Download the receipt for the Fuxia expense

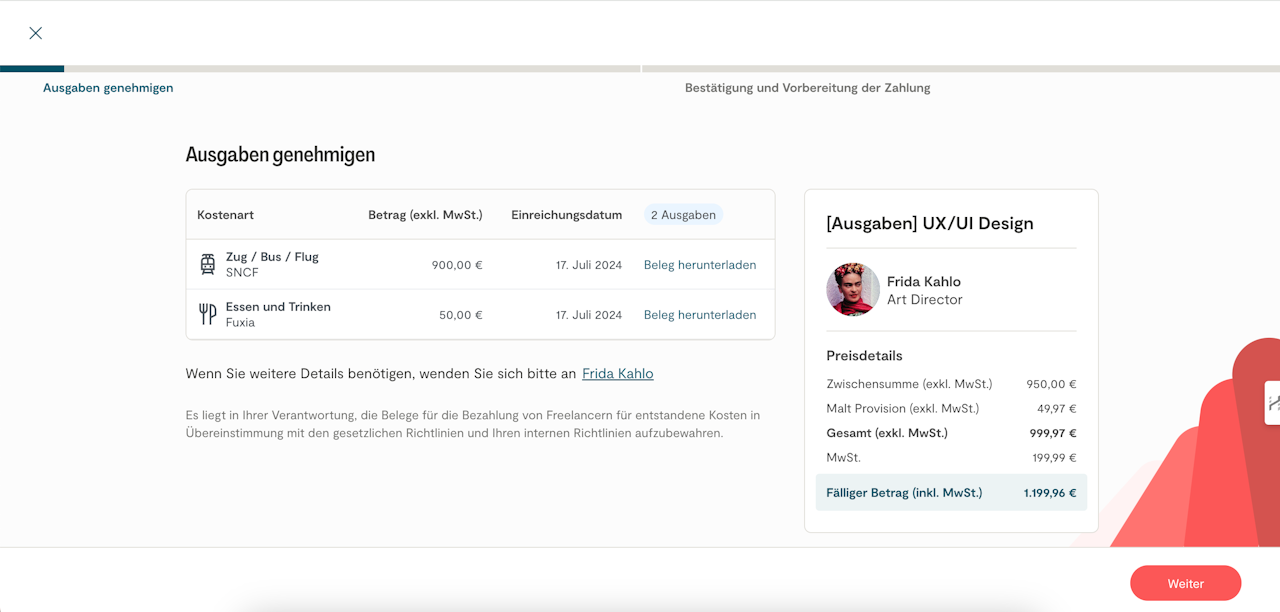[x=699, y=315]
